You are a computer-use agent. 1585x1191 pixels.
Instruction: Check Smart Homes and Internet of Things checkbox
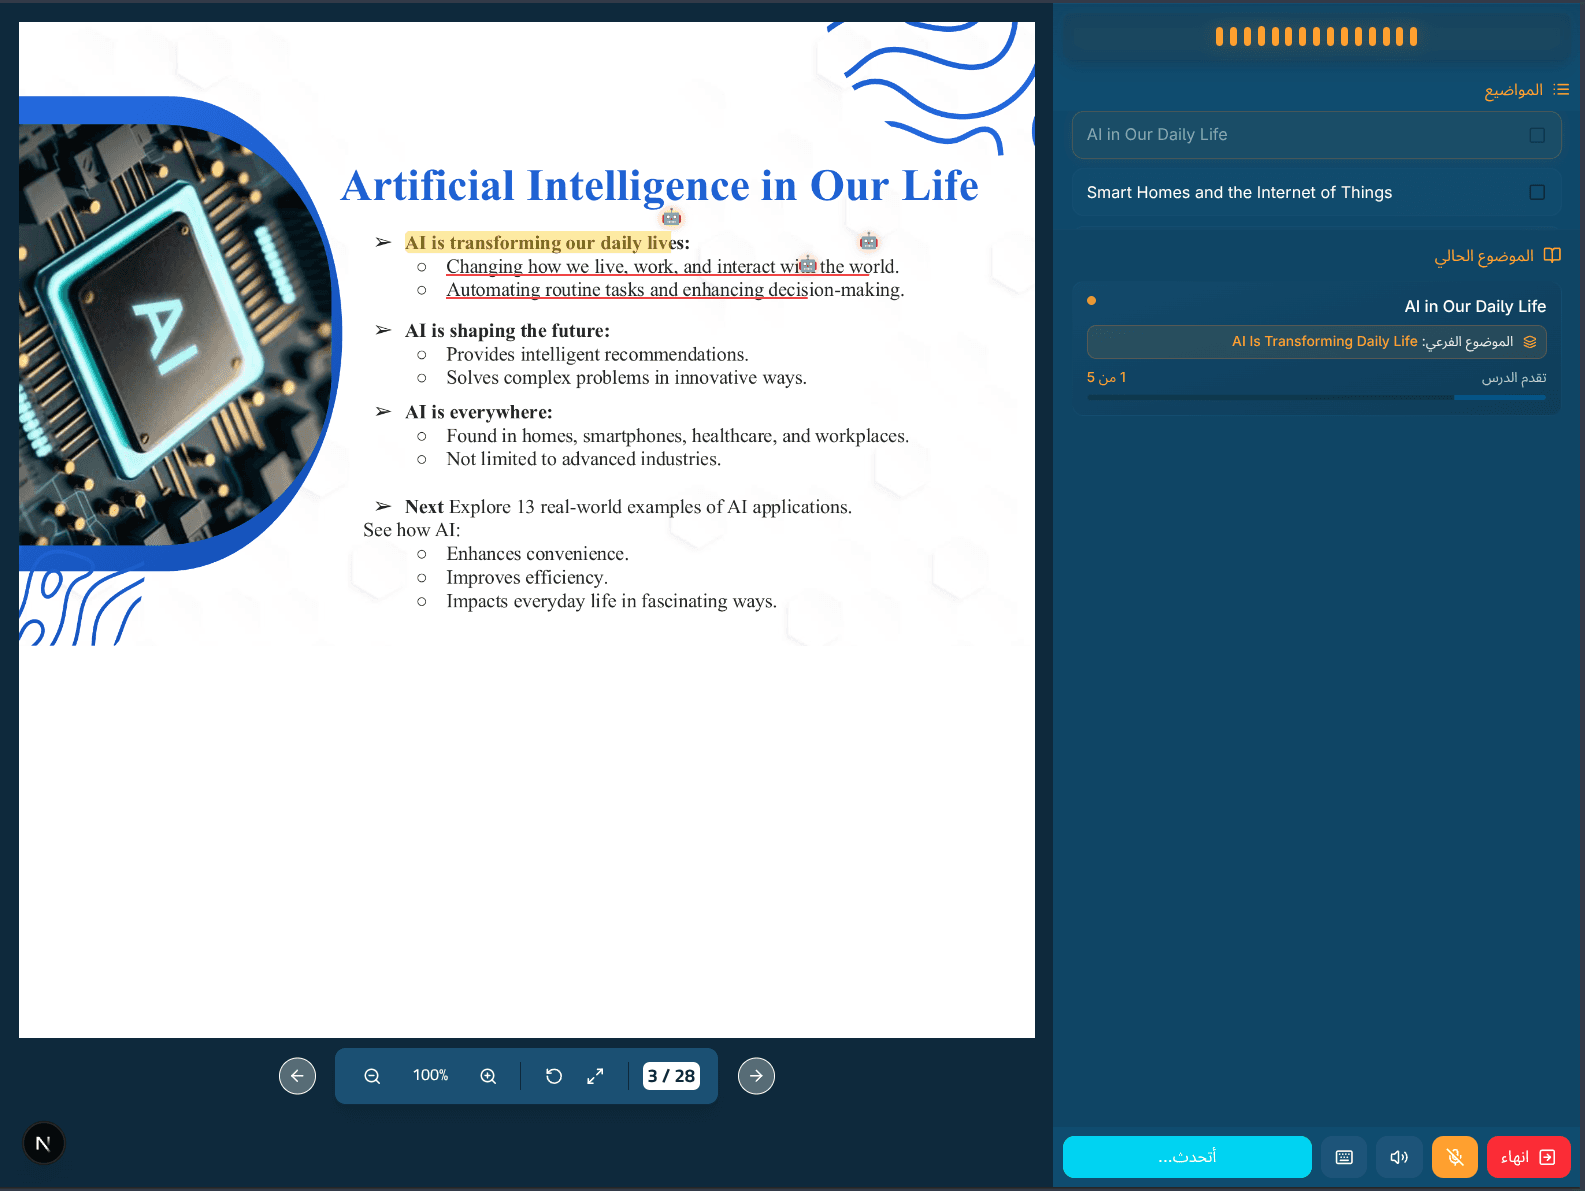1537,192
